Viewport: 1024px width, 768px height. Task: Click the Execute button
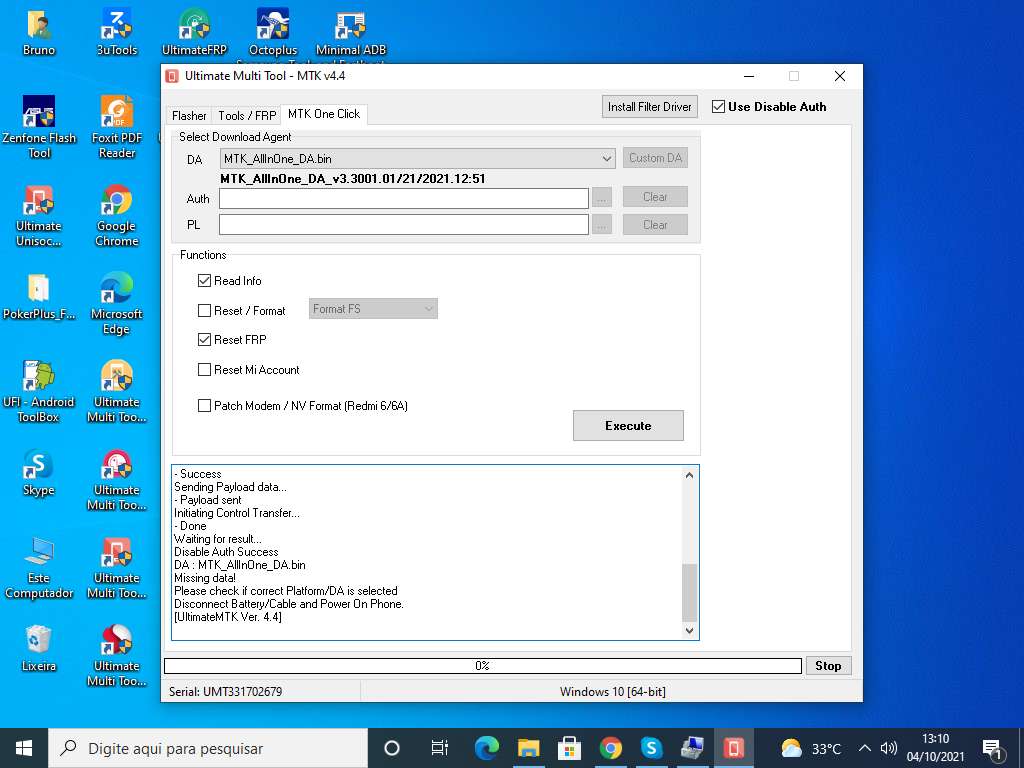628,426
